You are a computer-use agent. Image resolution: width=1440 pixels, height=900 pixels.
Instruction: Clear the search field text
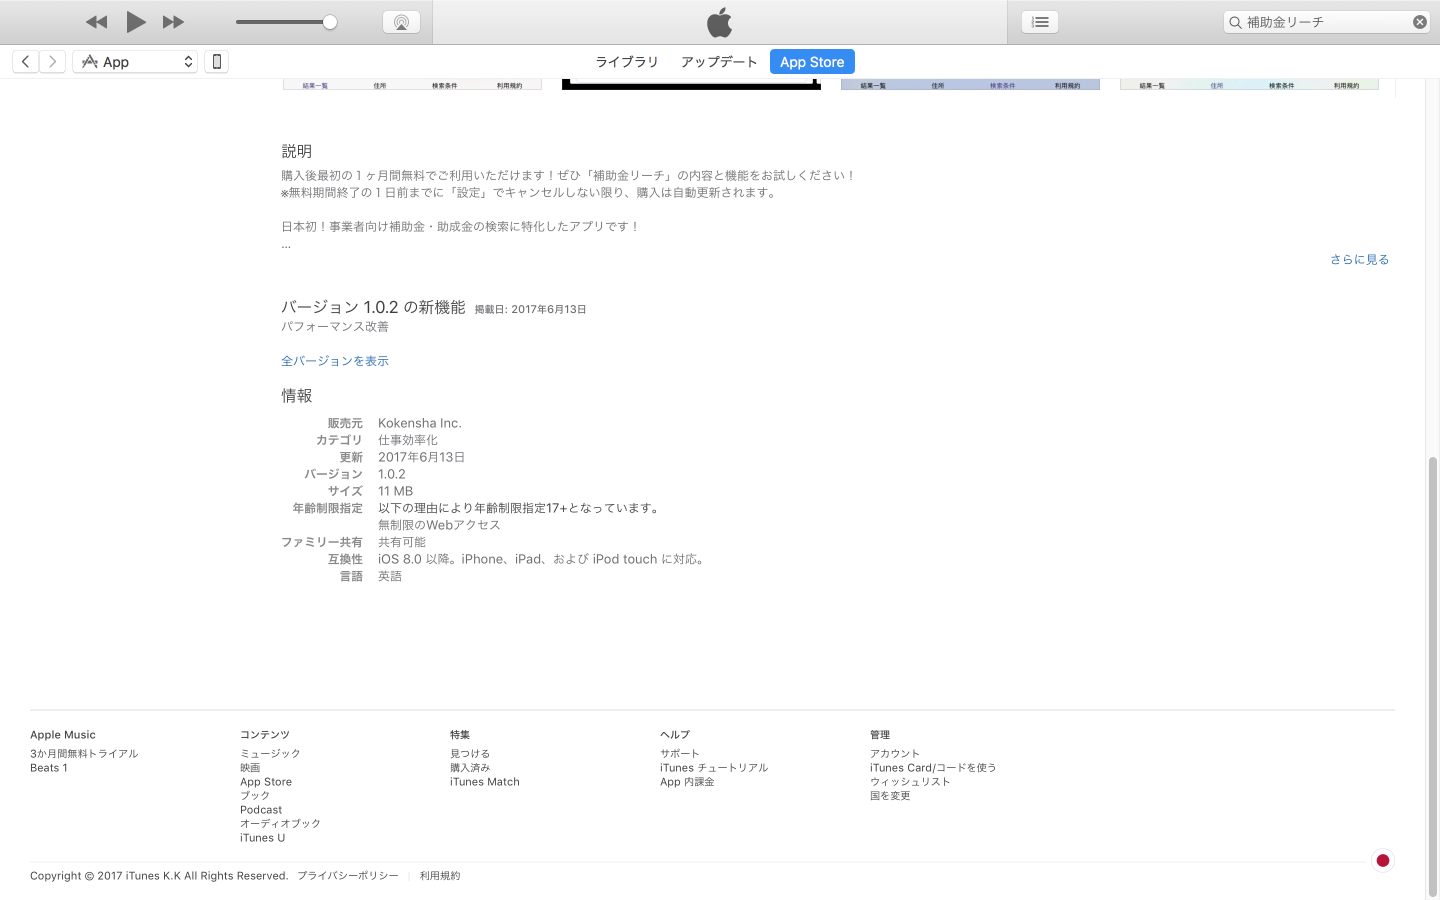(1419, 22)
